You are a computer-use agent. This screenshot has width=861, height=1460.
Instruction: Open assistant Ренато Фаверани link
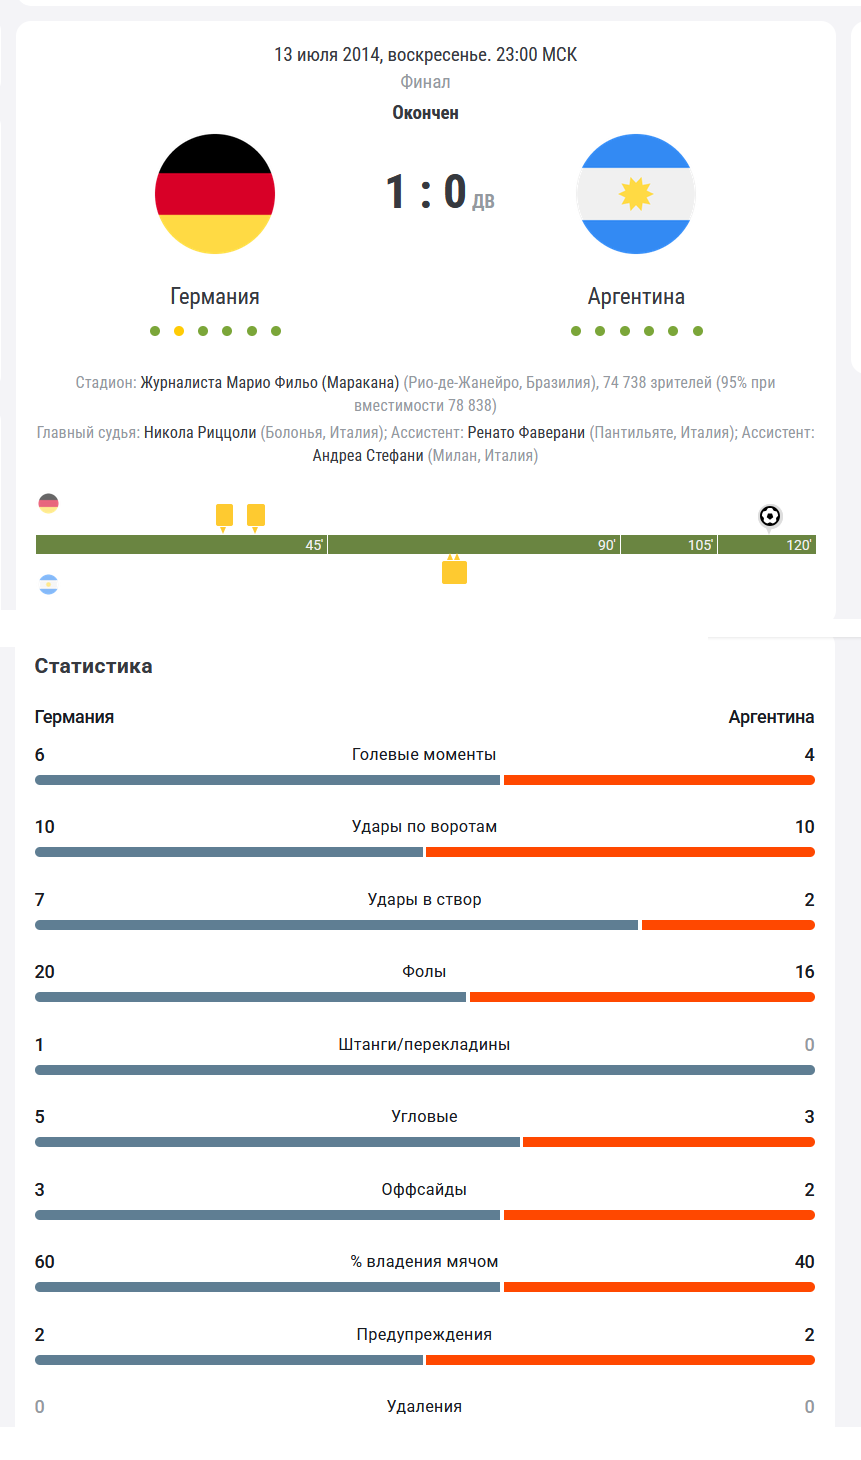[526, 432]
